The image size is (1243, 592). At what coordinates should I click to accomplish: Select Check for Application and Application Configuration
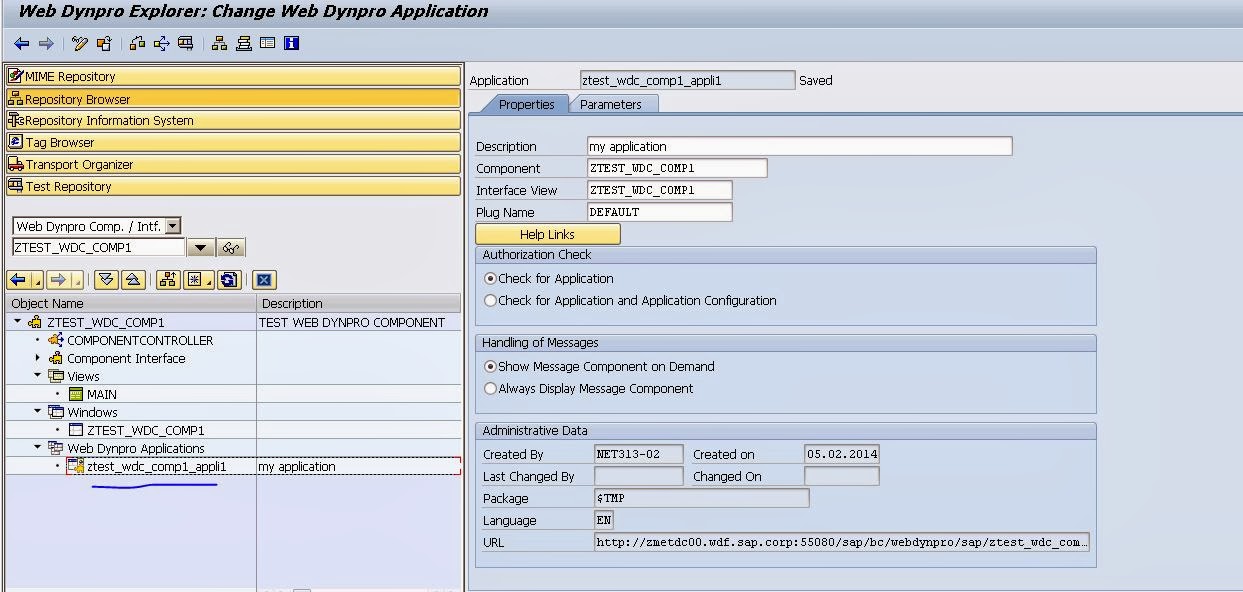tap(490, 301)
